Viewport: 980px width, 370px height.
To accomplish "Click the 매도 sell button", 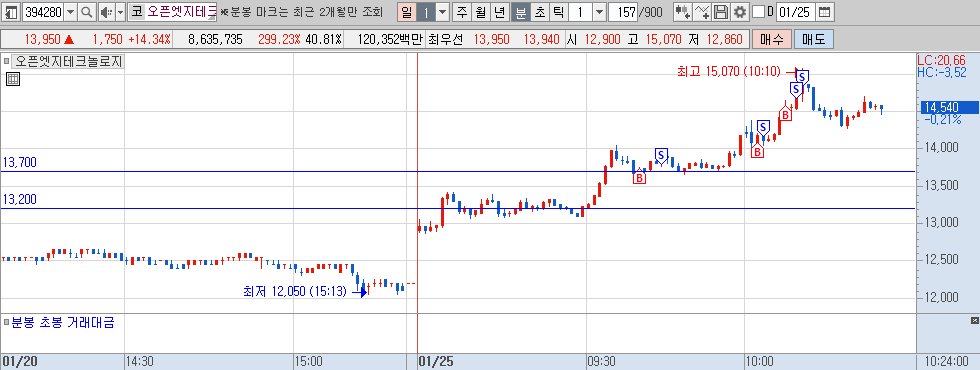I will [x=814, y=39].
